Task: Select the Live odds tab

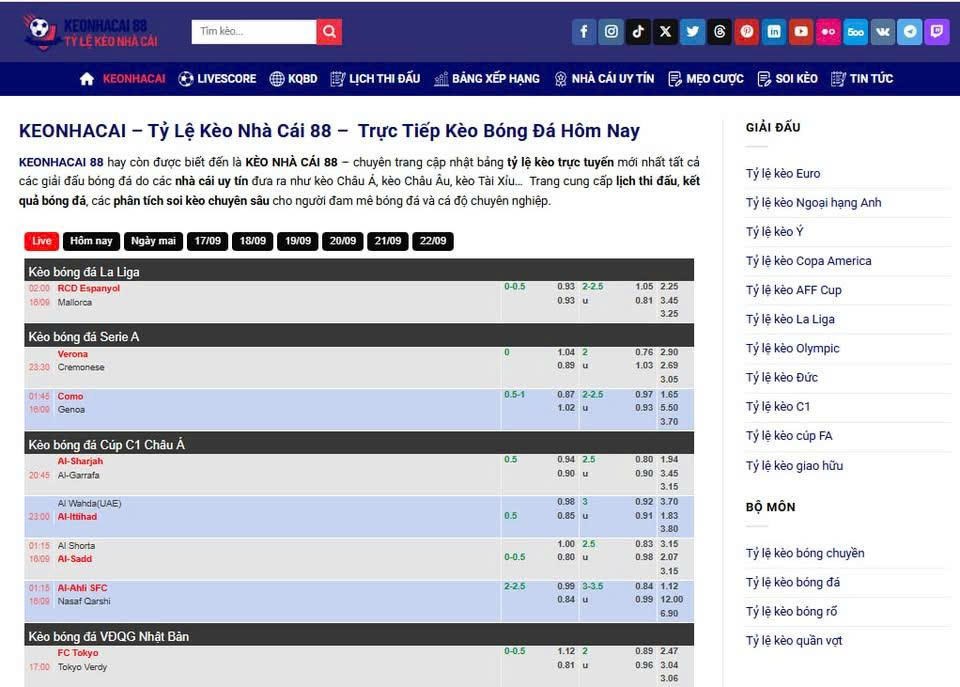Action: (x=41, y=241)
